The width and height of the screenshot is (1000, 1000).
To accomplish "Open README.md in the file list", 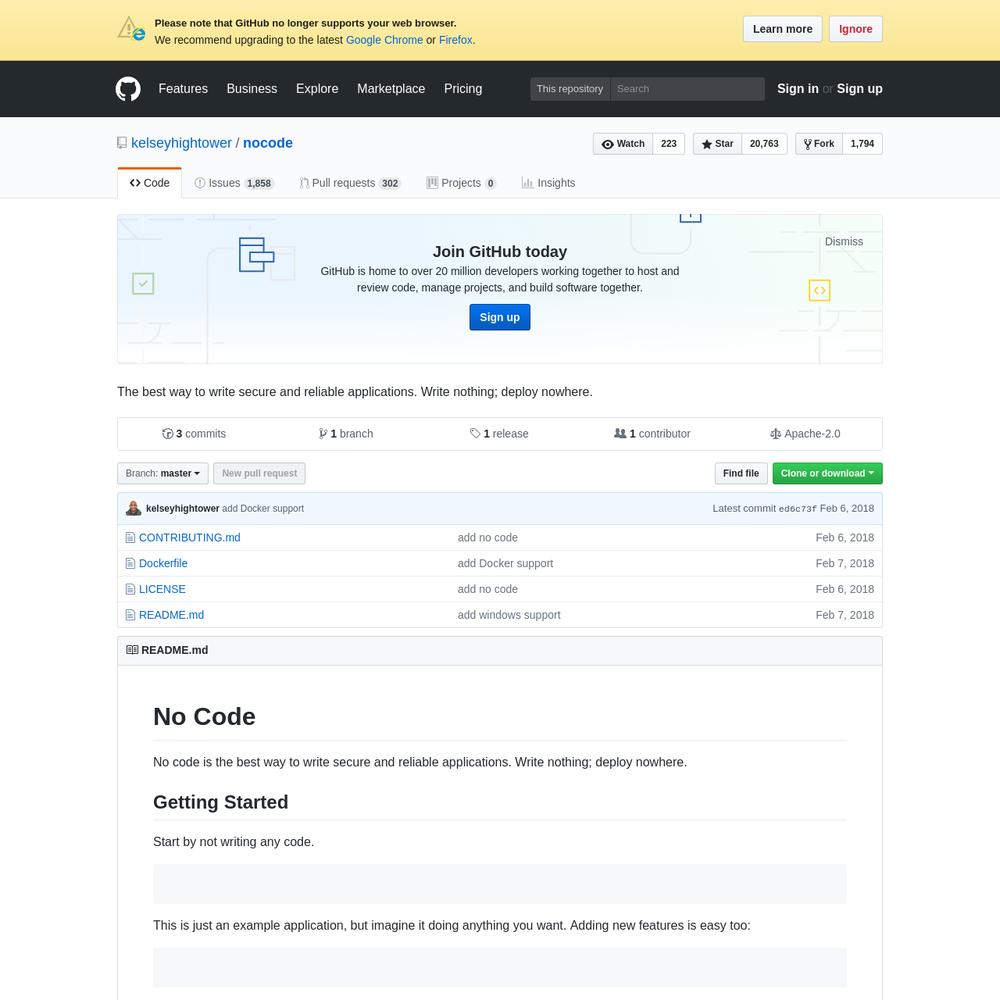I will pos(172,615).
